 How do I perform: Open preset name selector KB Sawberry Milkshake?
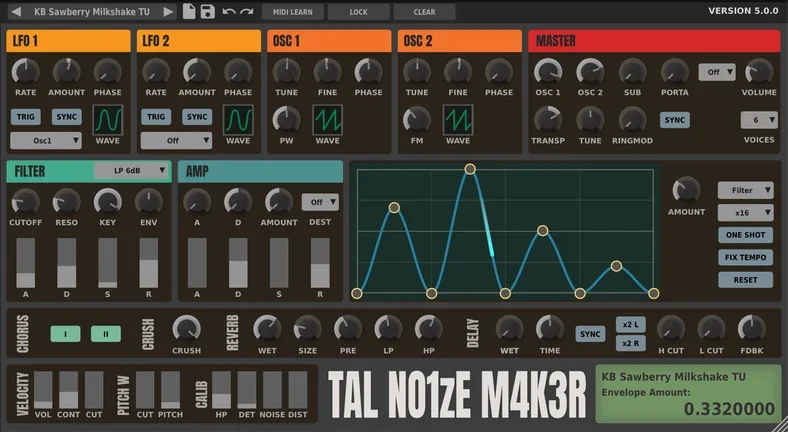click(x=92, y=12)
